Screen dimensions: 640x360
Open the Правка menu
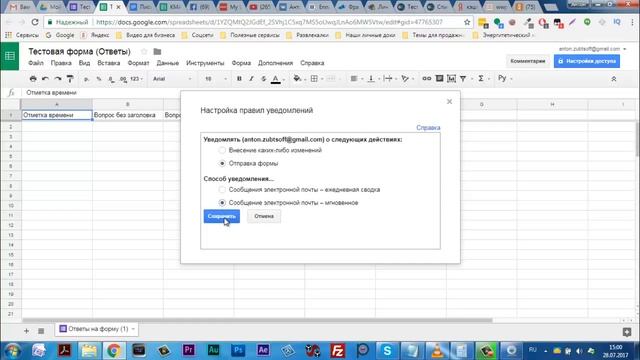pos(61,63)
